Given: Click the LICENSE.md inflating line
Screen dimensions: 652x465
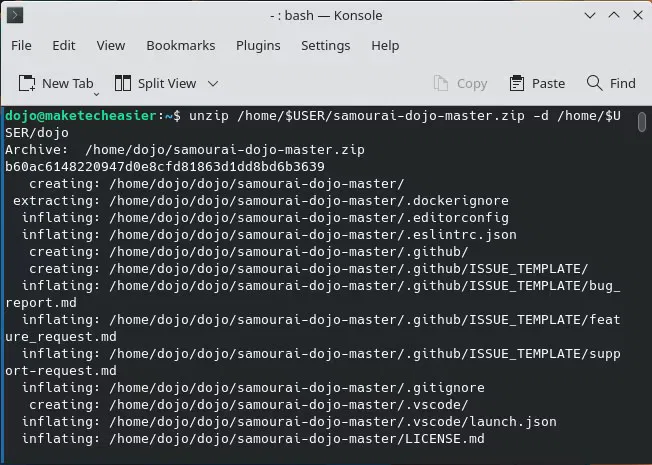Looking at the screenshot, I should pos(253,439).
